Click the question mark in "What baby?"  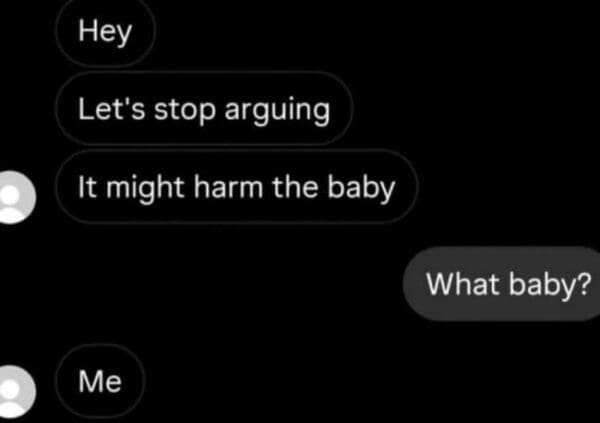(584, 283)
